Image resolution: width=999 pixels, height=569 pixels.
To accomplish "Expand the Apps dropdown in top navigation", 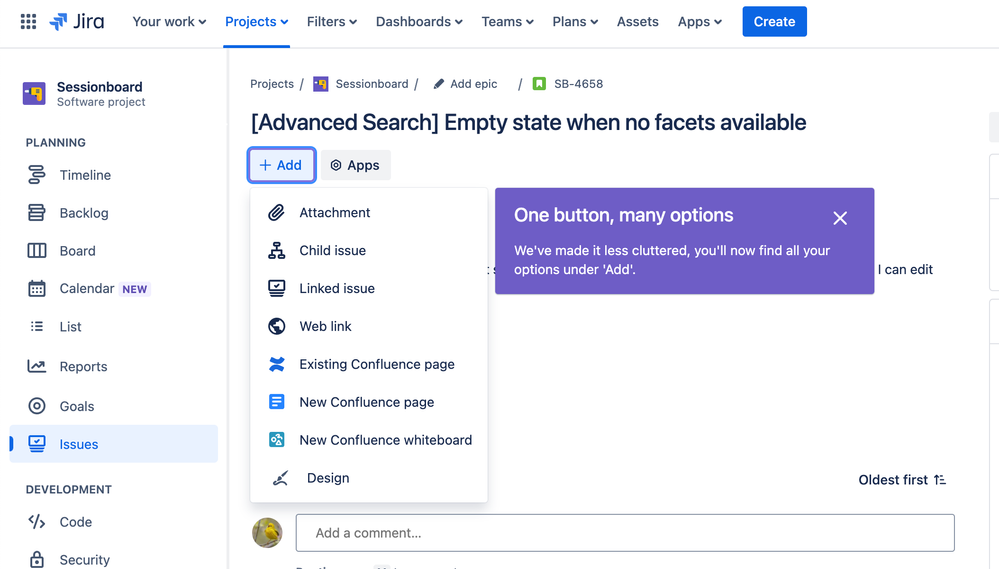I will pyautogui.click(x=700, y=22).
